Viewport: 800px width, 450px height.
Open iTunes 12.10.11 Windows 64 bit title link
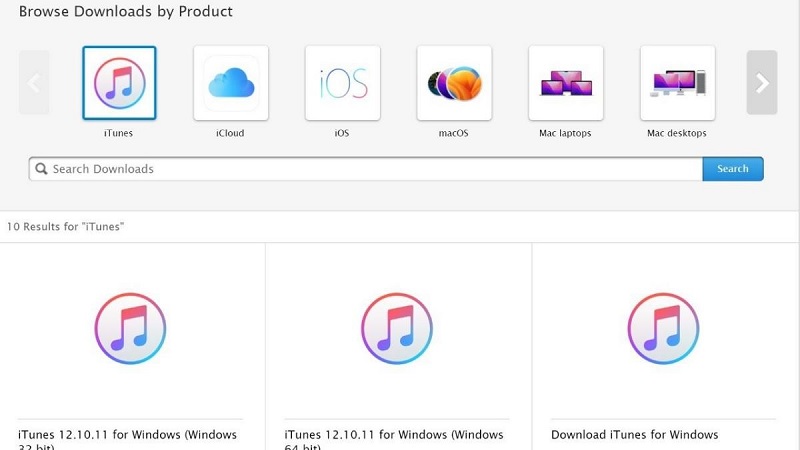coord(394,435)
